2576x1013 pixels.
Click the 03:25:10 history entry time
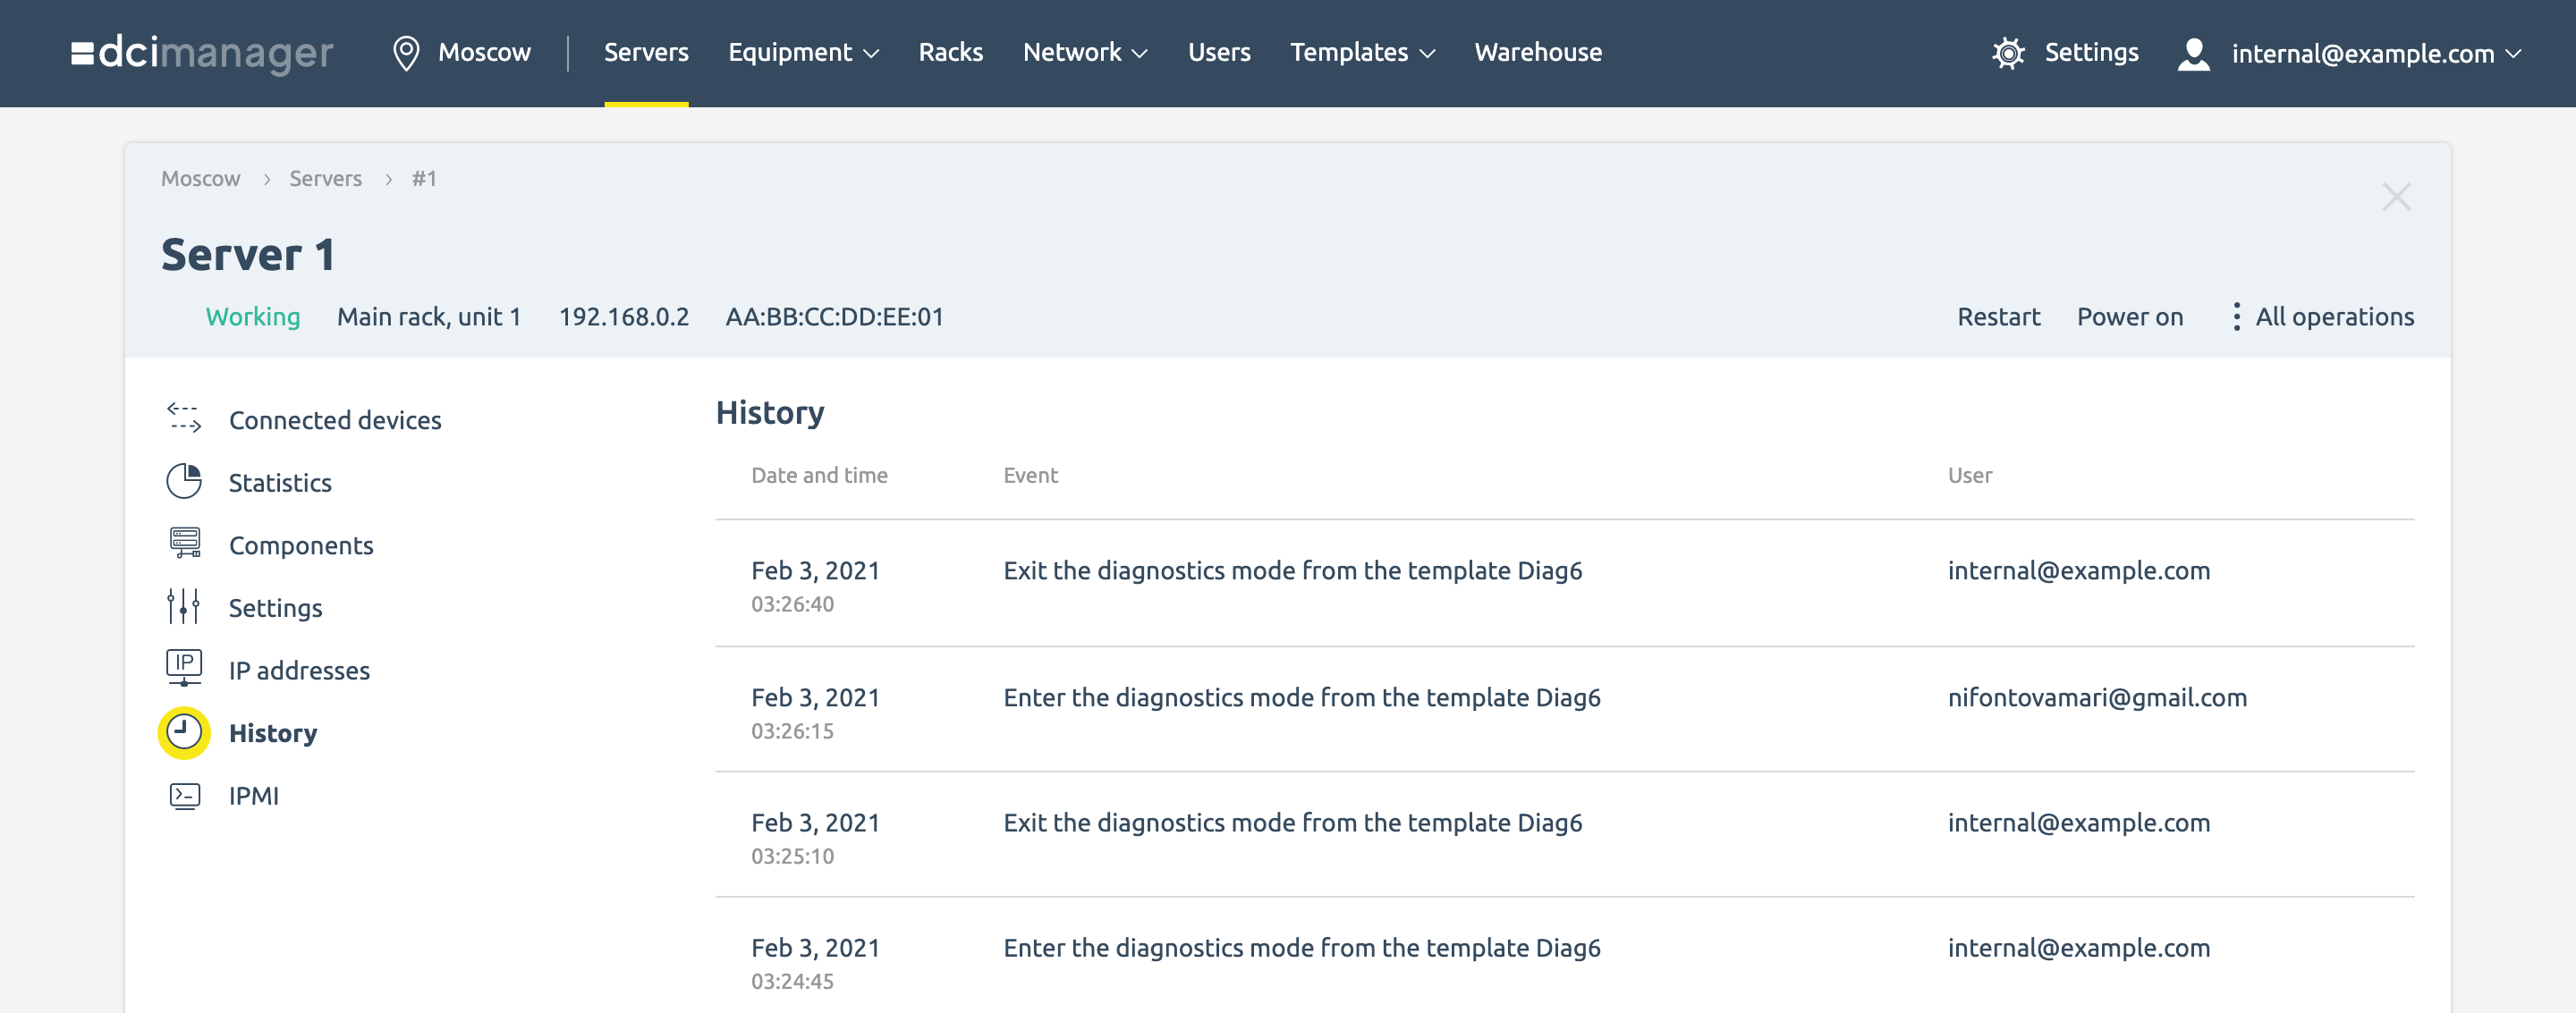pyautogui.click(x=792, y=856)
